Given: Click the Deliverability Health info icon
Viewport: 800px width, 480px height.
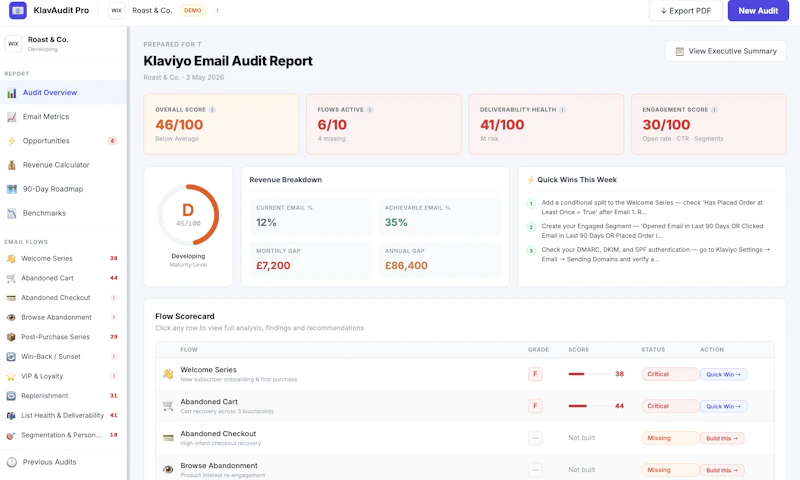Looking at the screenshot, I should pyautogui.click(x=563, y=110).
